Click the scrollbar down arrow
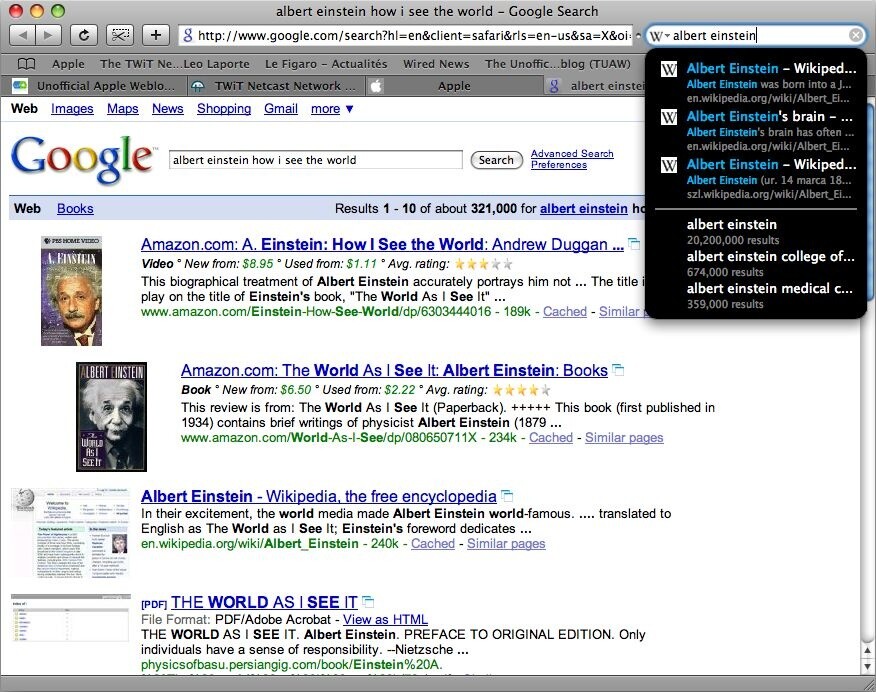Image resolution: width=876 pixels, height=692 pixels. (867, 666)
